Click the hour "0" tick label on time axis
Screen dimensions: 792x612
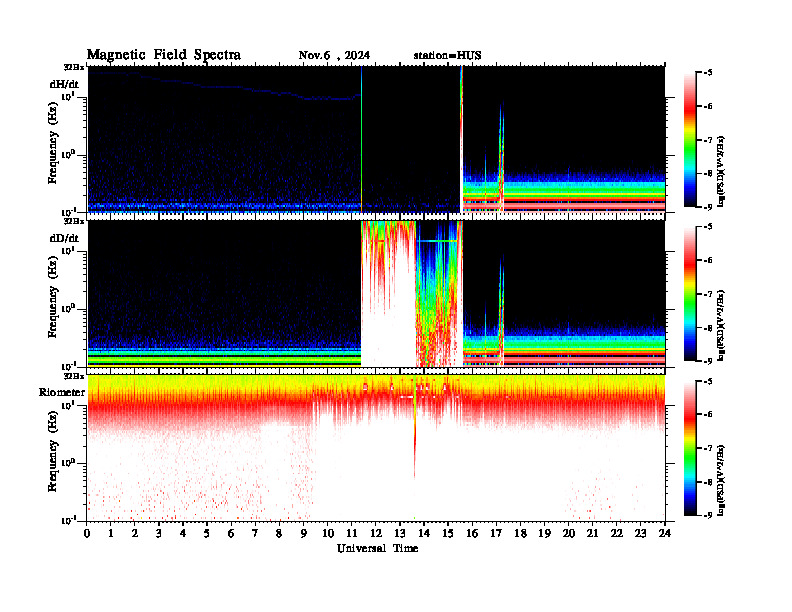(87, 534)
